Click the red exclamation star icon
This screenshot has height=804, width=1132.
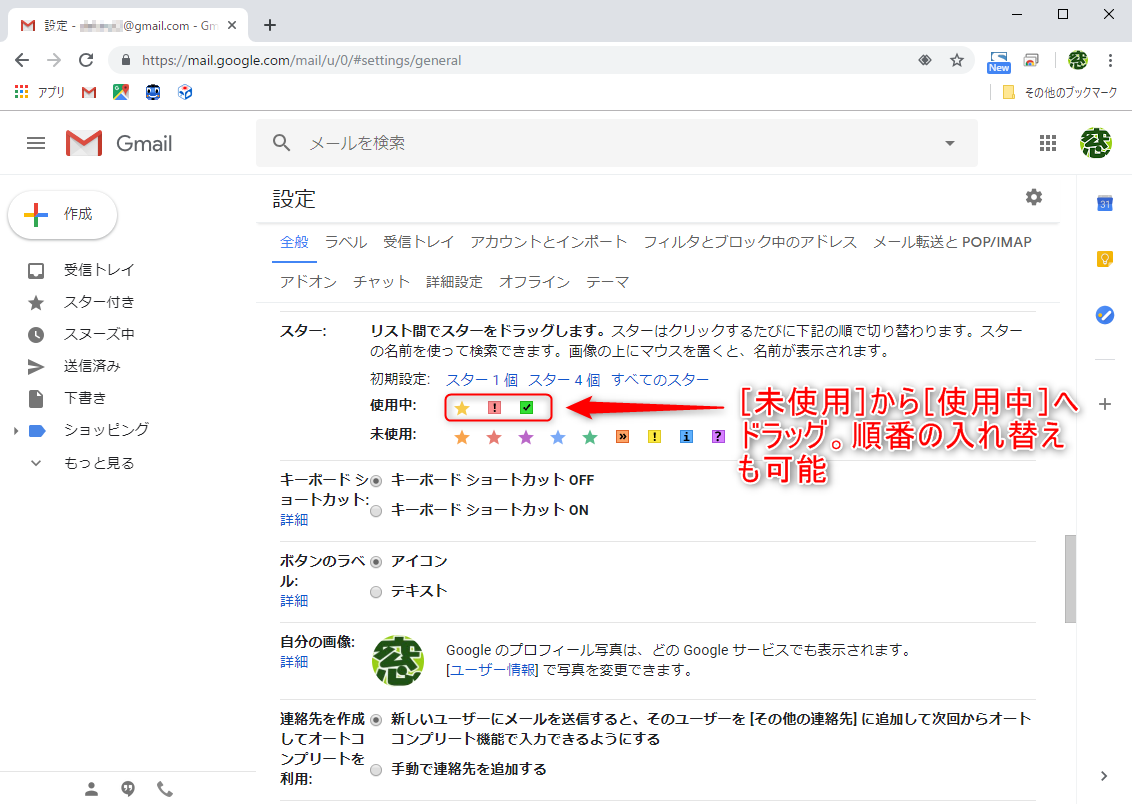tap(493, 408)
